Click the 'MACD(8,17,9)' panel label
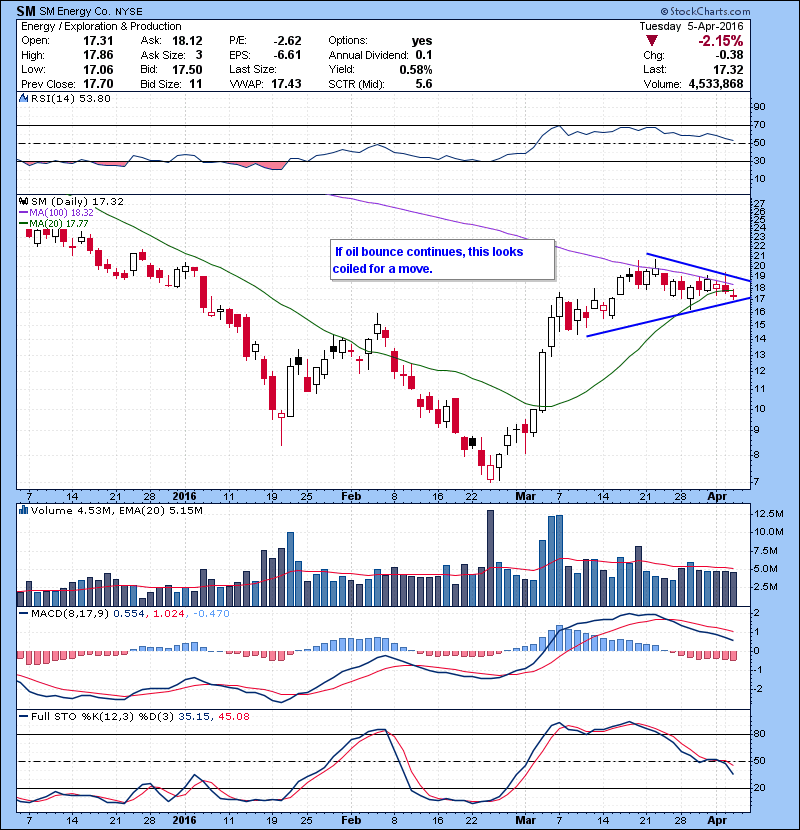 click(x=70, y=614)
